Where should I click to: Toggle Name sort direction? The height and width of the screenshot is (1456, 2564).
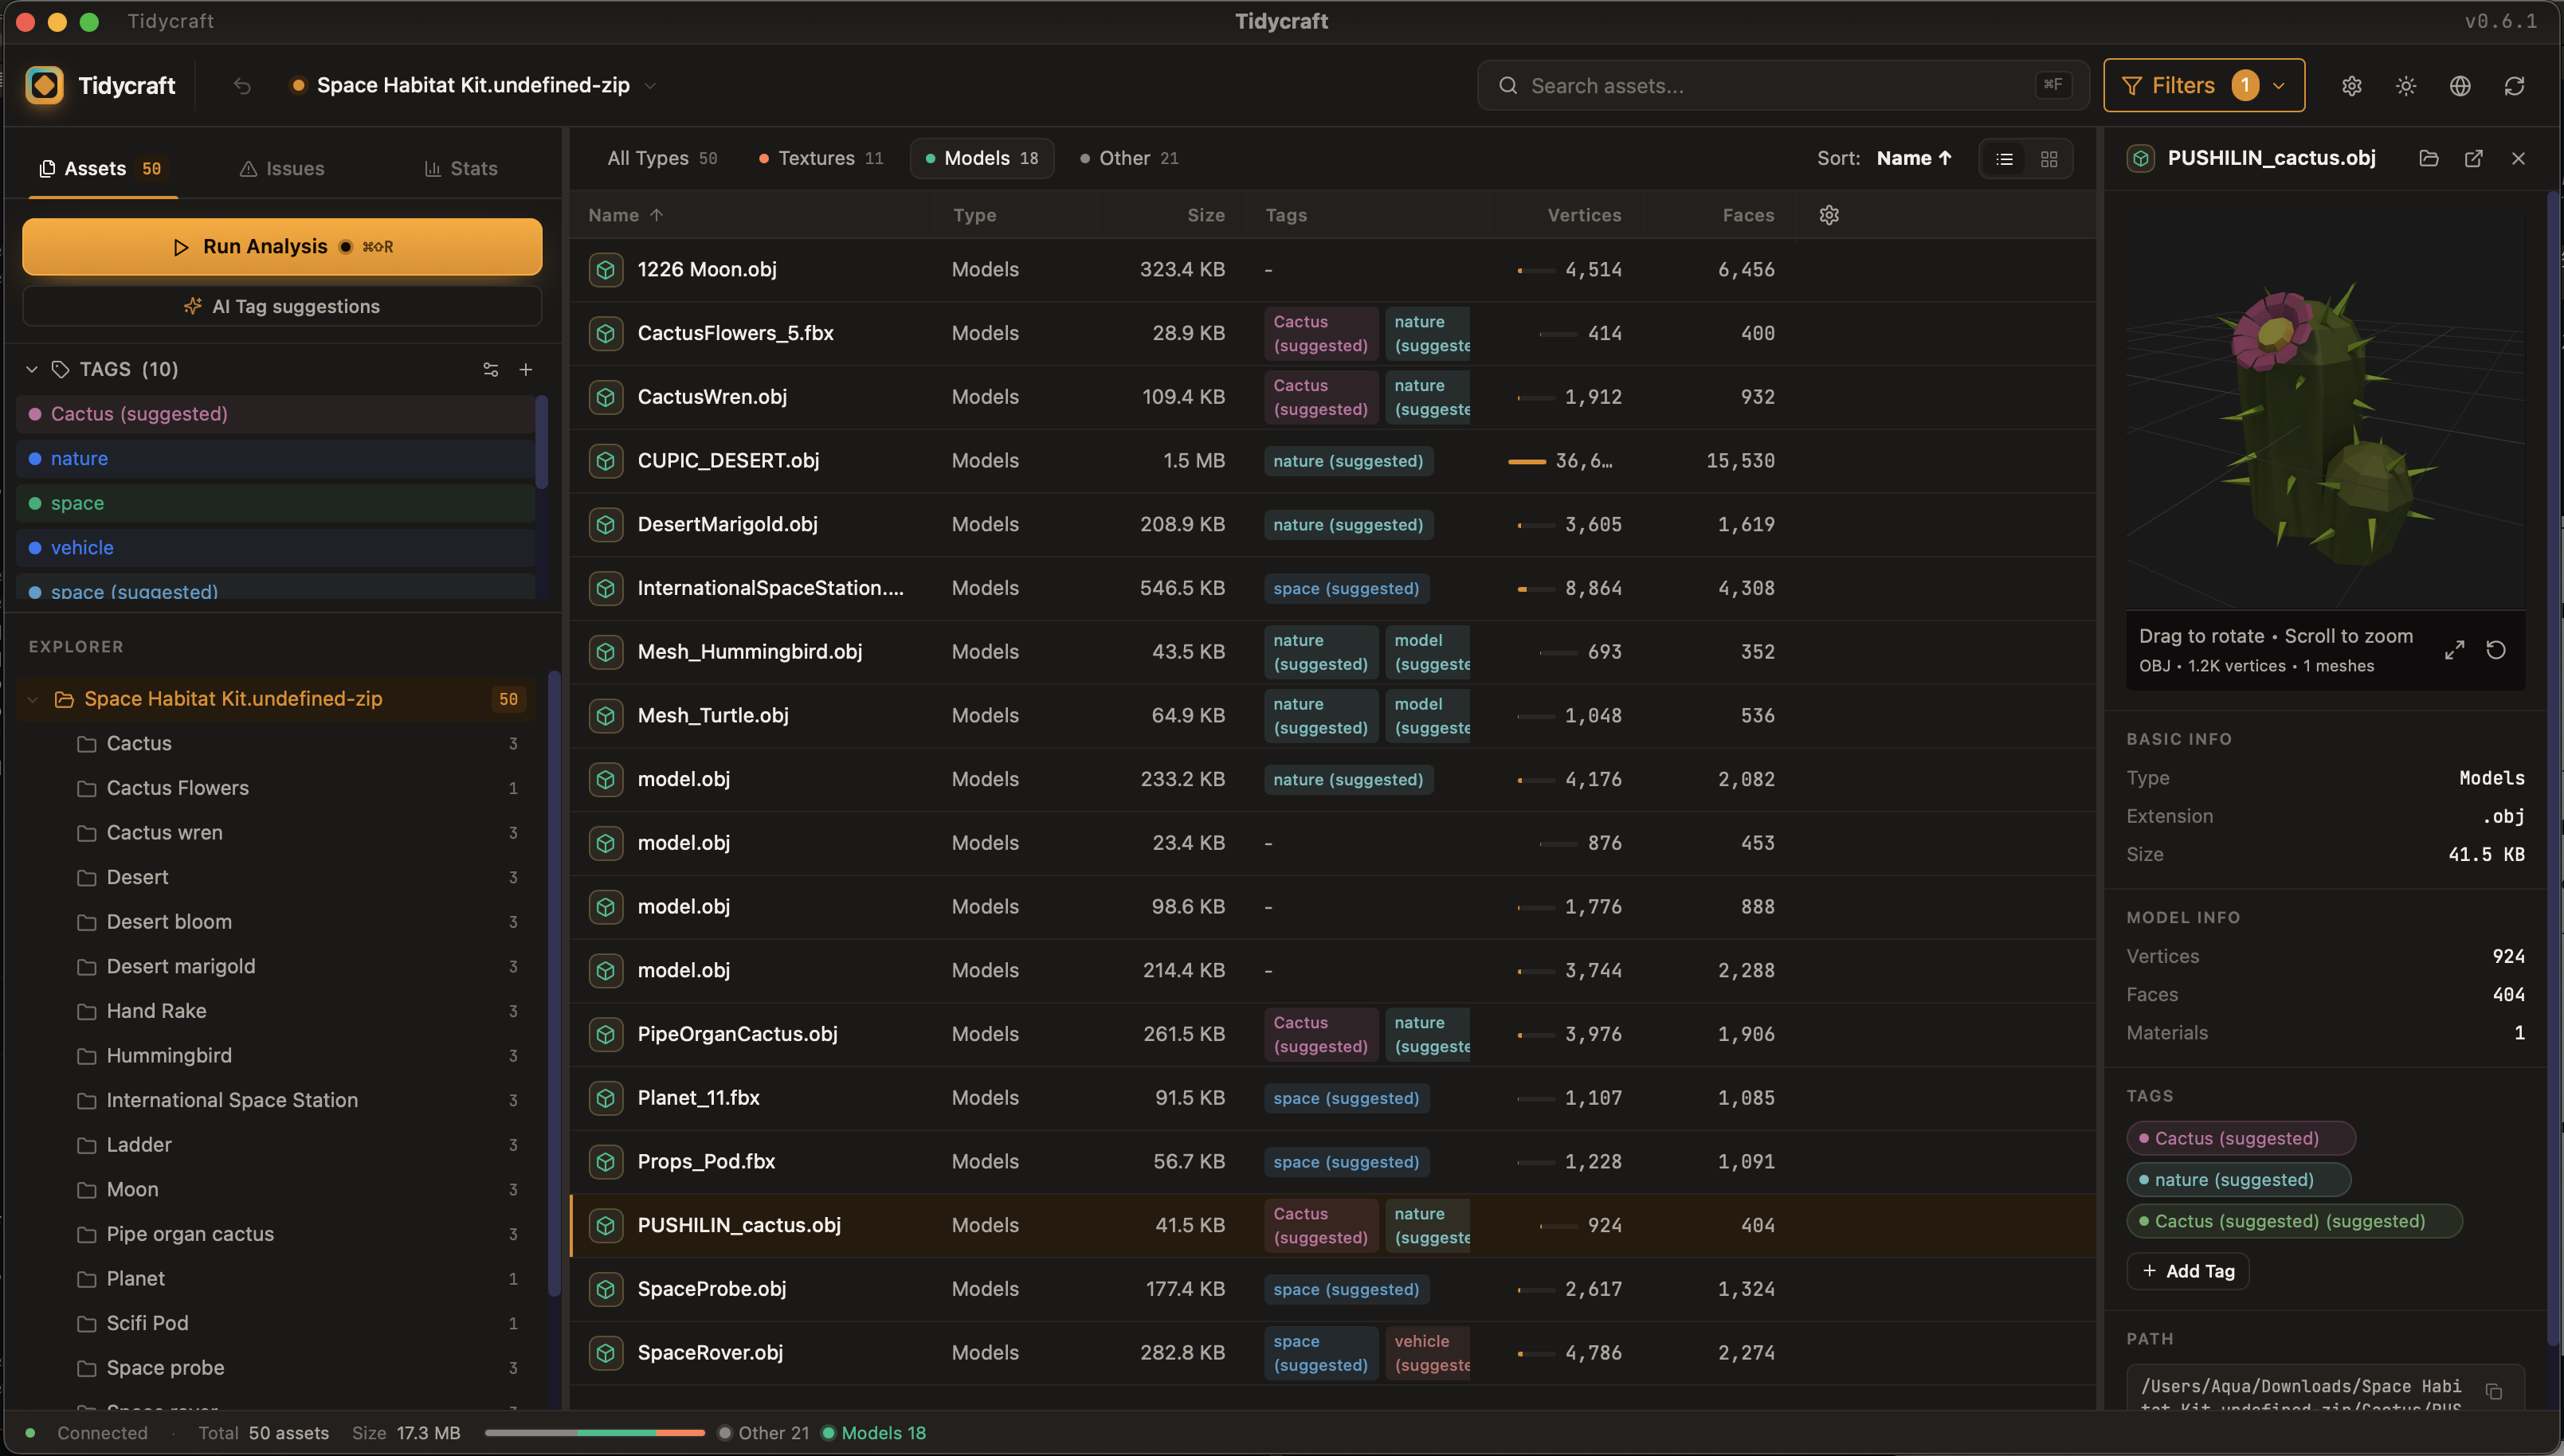point(1914,158)
